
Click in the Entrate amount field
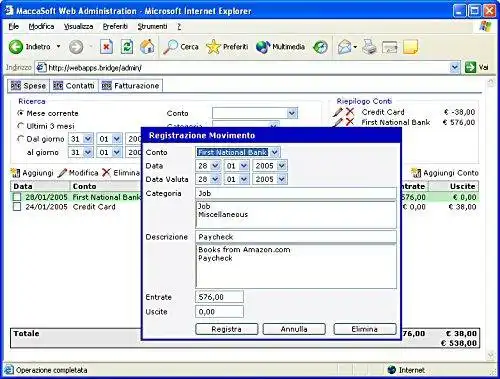point(219,297)
